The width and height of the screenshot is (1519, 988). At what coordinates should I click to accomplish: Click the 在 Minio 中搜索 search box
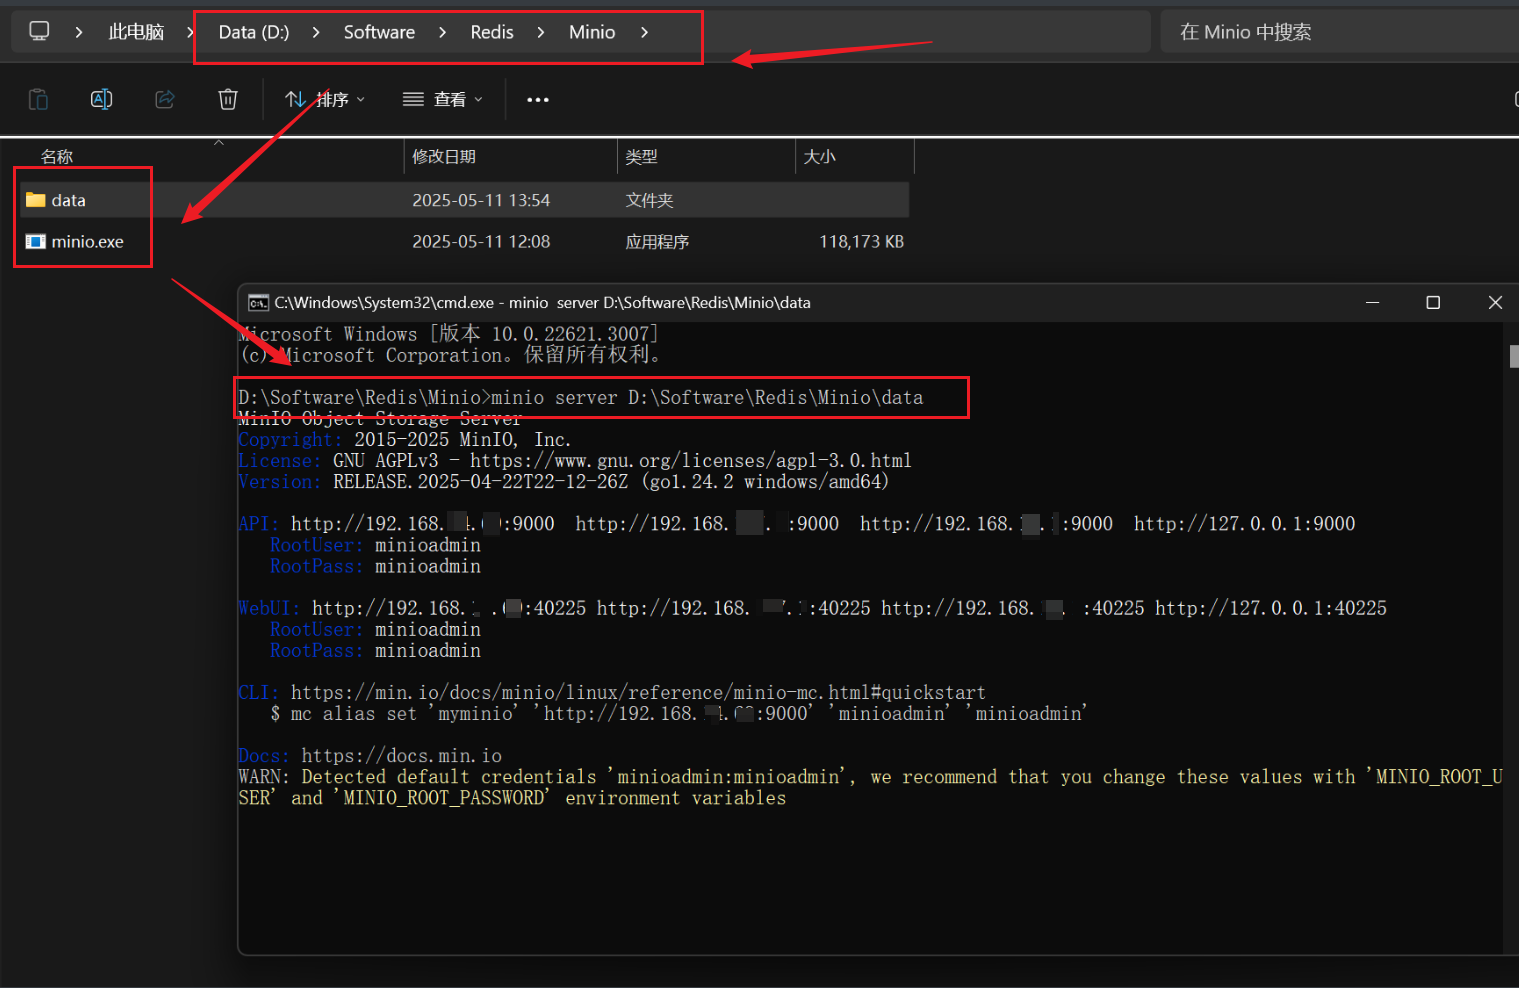tap(1339, 32)
